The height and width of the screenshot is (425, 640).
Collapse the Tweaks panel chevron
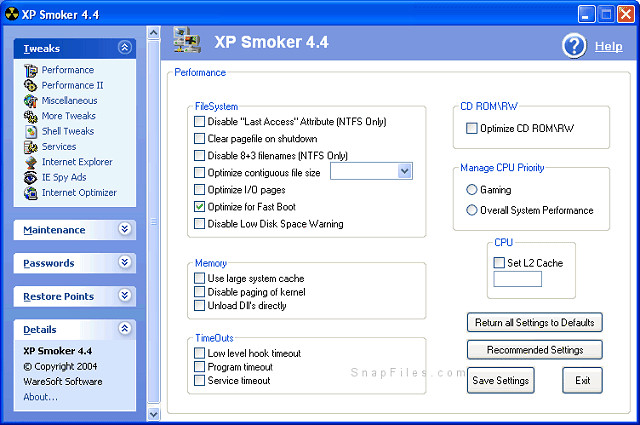(x=124, y=48)
